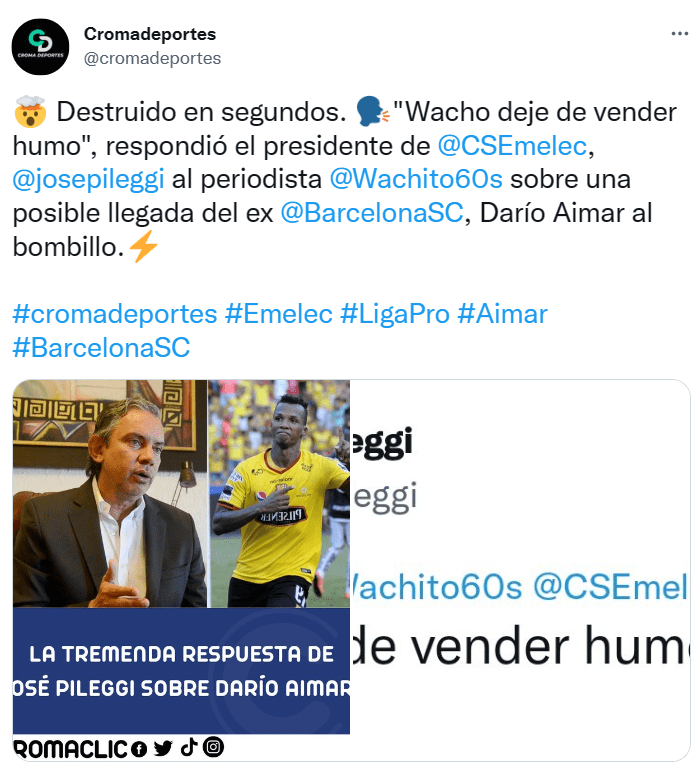Viewport: 700px width, 774px height.
Task: Click the Facebook icon in image footer
Action: 139,749
